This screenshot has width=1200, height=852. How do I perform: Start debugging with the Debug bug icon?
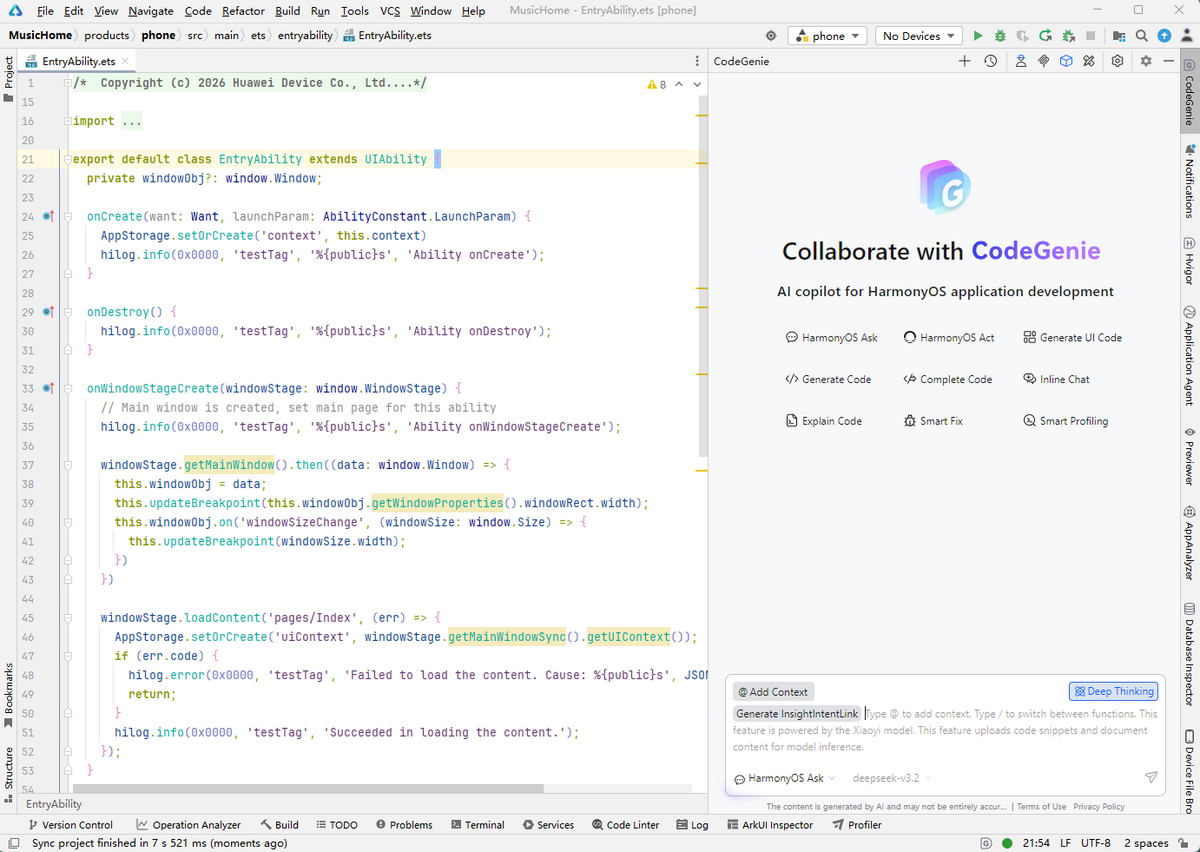coord(1000,36)
